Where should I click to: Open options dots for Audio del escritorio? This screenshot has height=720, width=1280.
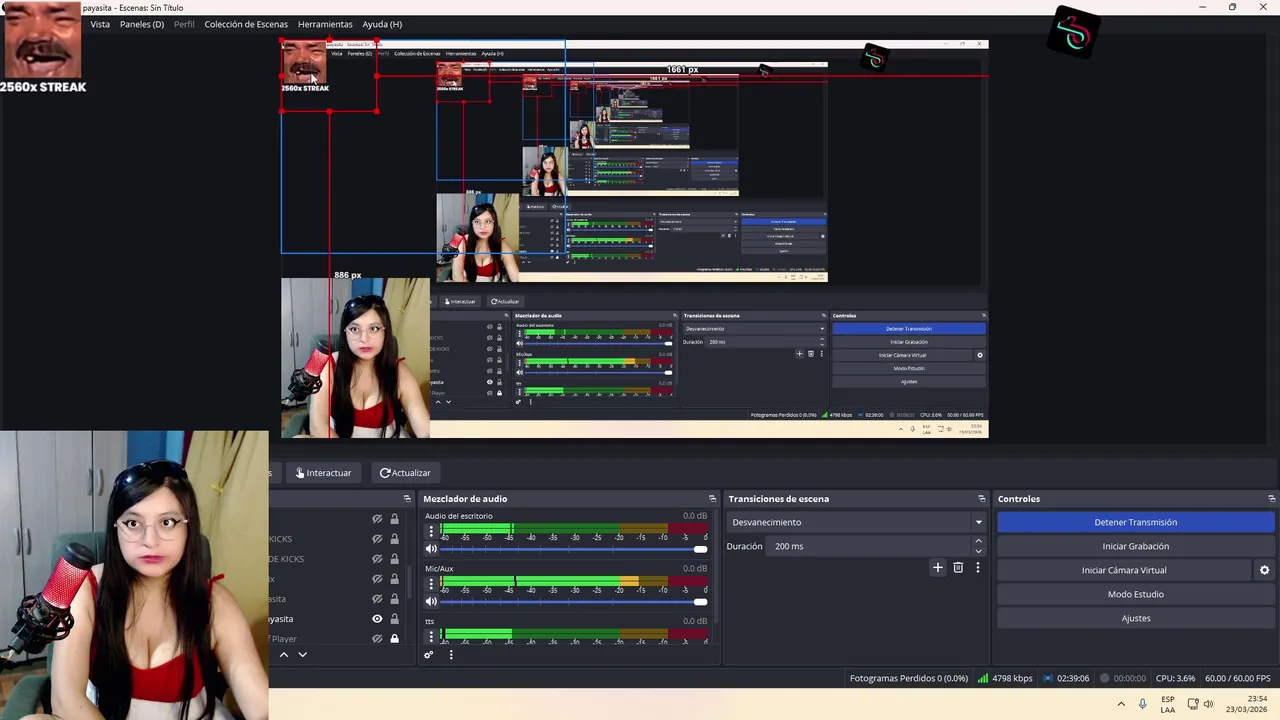tap(432, 531)
